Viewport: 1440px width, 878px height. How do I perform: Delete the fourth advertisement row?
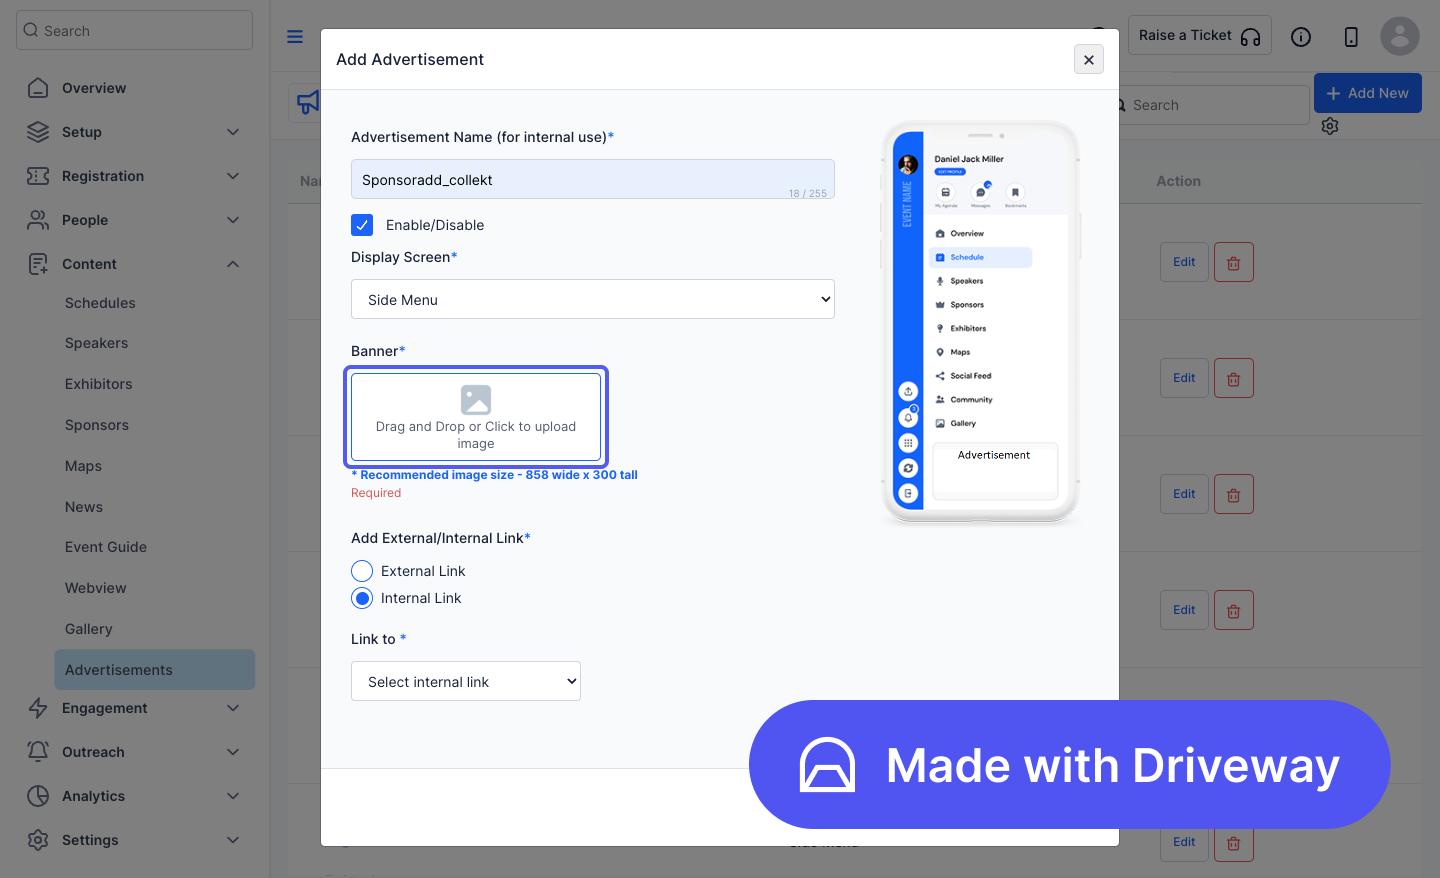[x=1234, y=610]
